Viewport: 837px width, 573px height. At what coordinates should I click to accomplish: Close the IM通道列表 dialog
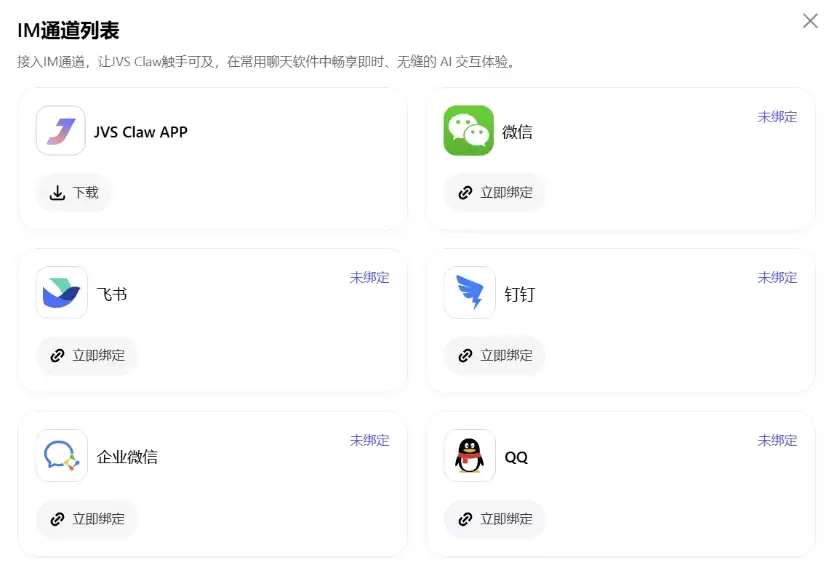click(810, 21)
